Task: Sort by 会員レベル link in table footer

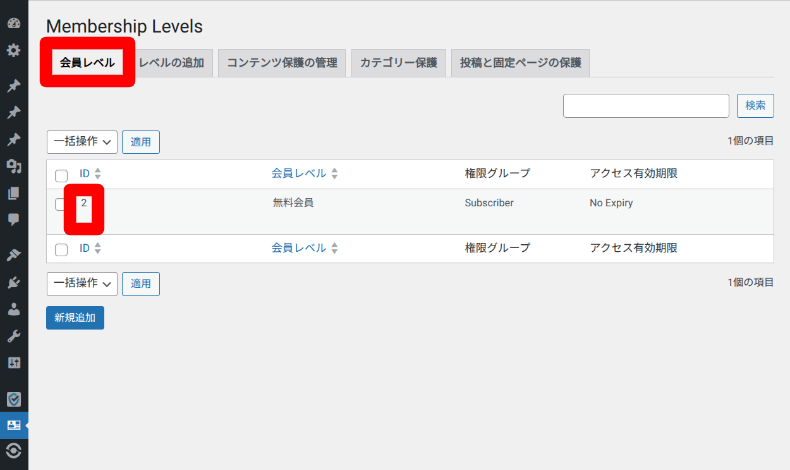Action: tap(299, 248)
